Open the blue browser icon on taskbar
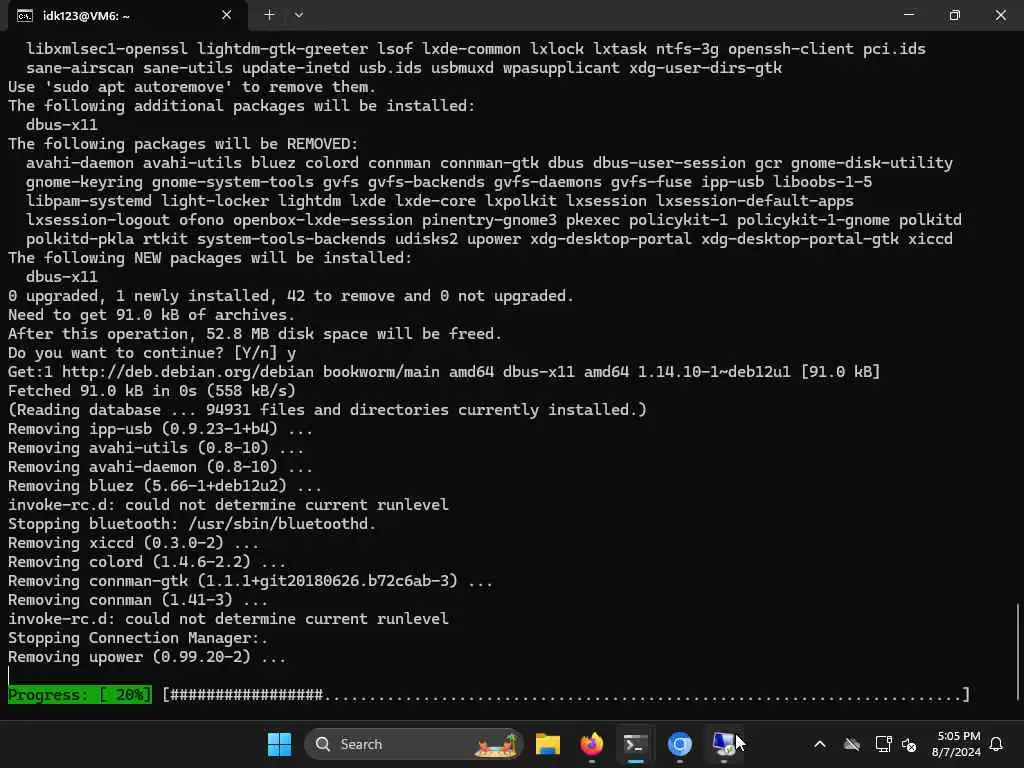Screen dimensions: 1024x768 click(679, 744)
